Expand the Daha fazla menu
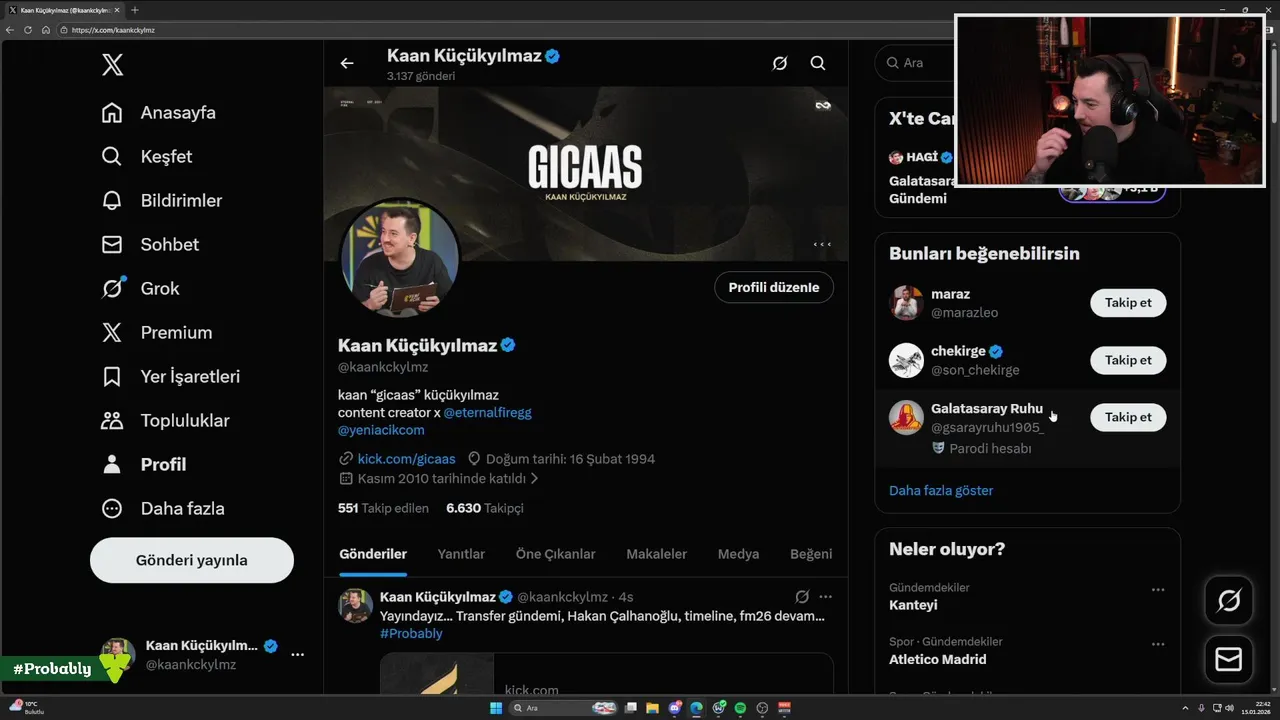This screenshot has height=720, width=1280. pos(162,508)
